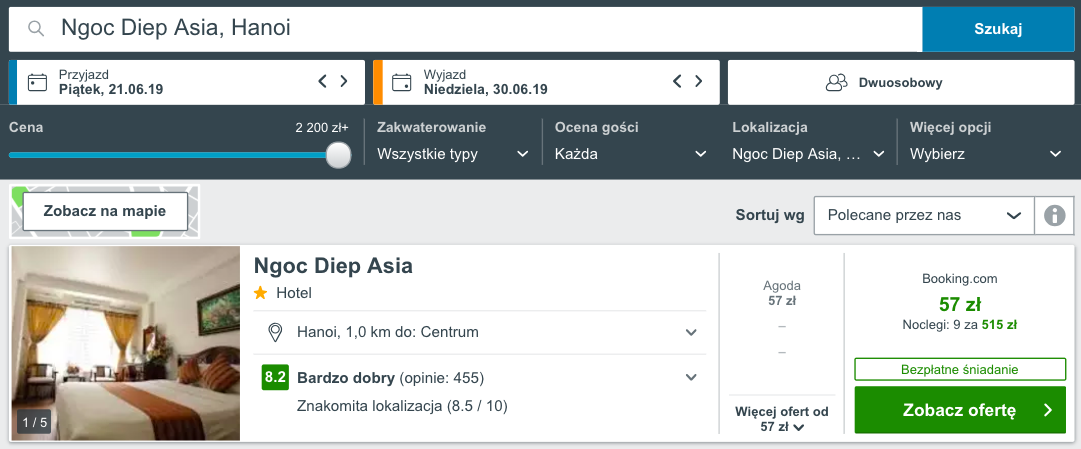Open Lokalizacja dropdown
Image resolution: width=1081 pixels, height=449 pixels.
coord(808,154)
